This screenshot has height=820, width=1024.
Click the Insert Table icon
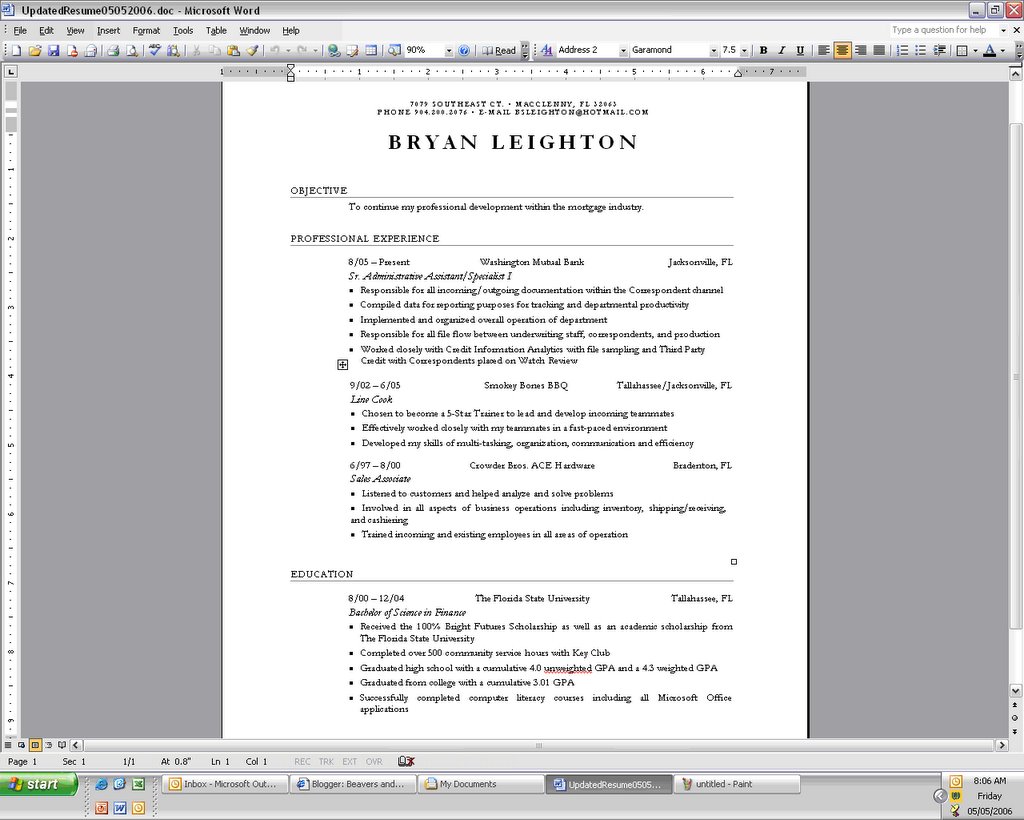[371, 50]
